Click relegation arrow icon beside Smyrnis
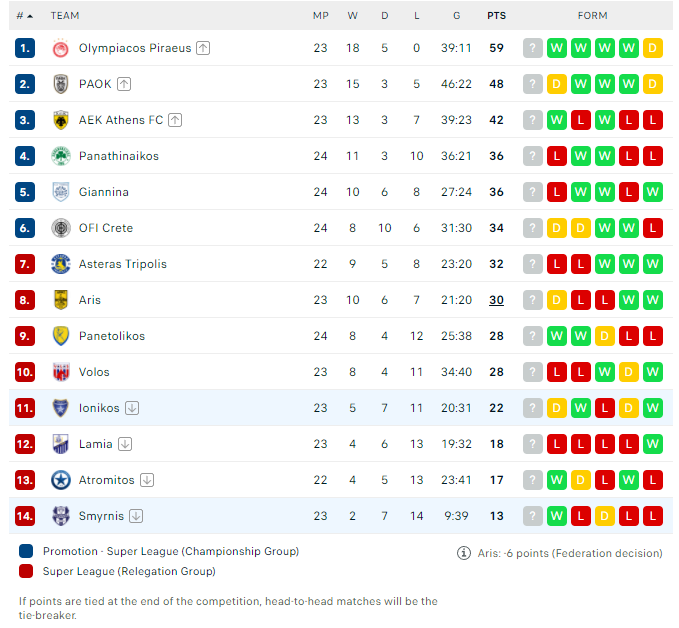 [x=136, y=516]
